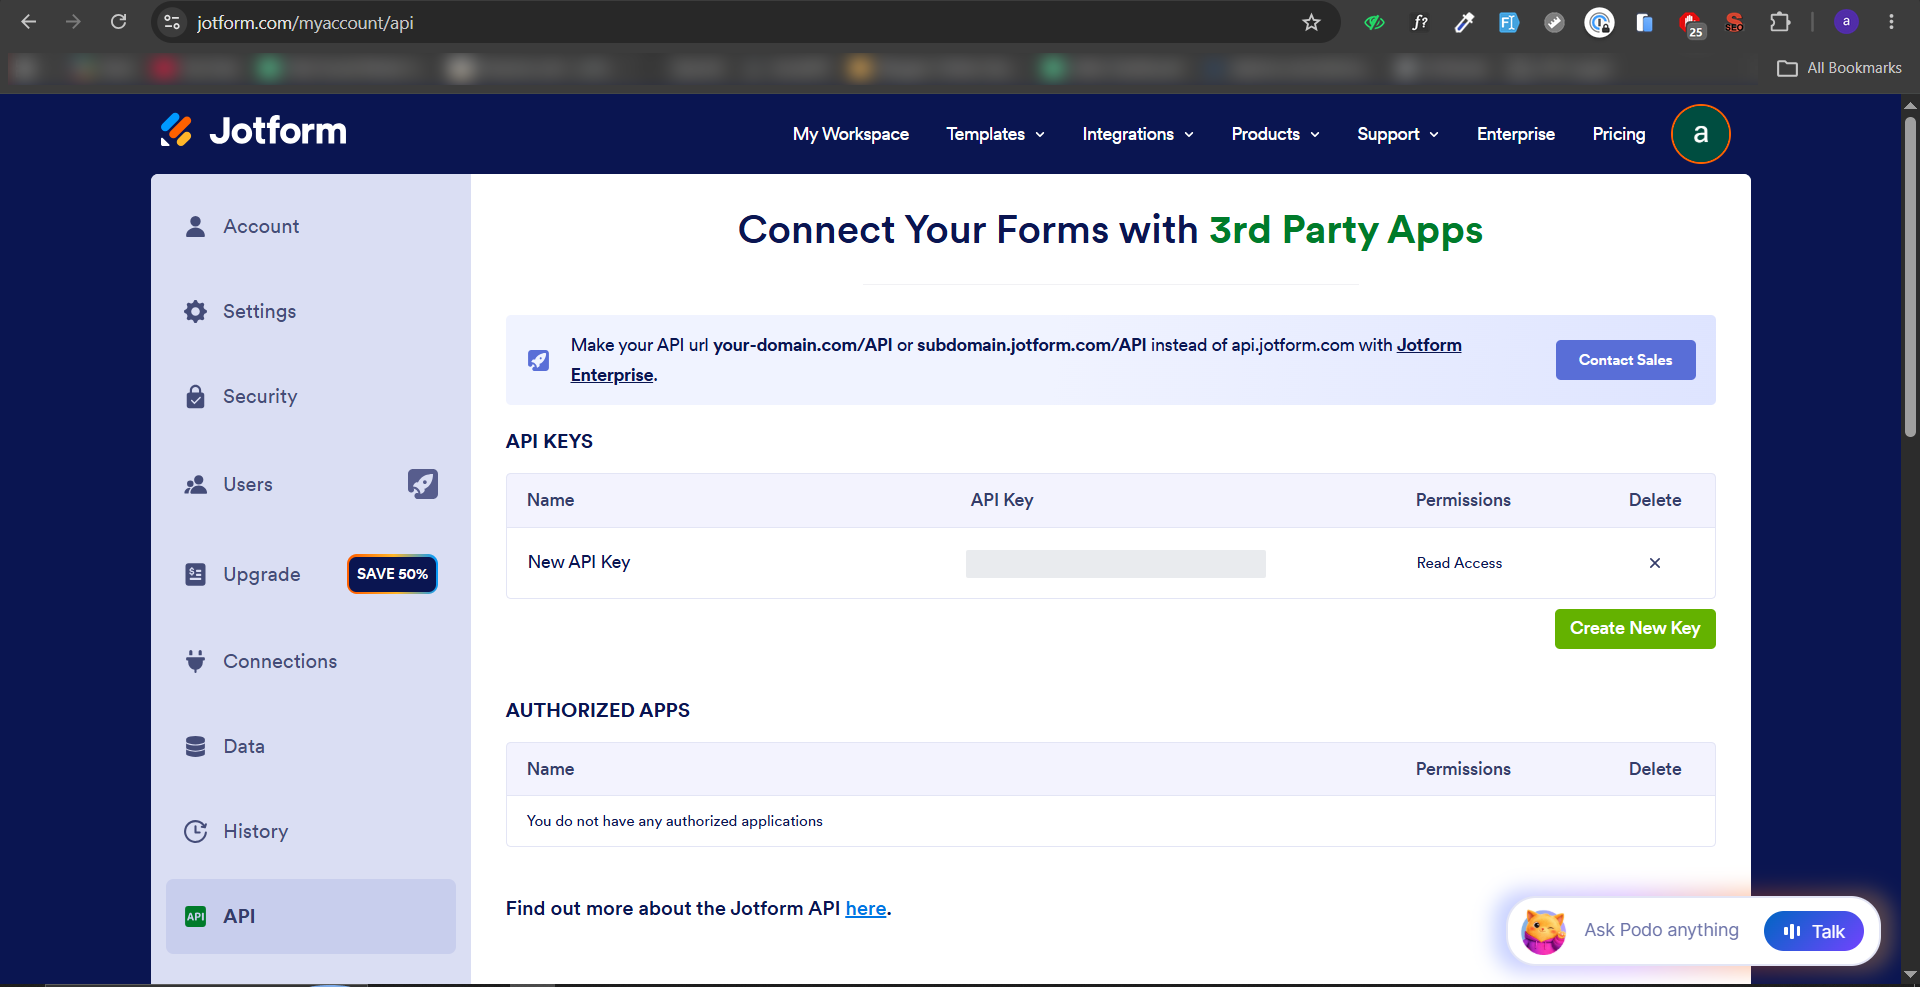Expand the Products dropdown menu
The height and width of the screenshot is (987, 1920).
pyautogui.click(x=1276, y=134)
